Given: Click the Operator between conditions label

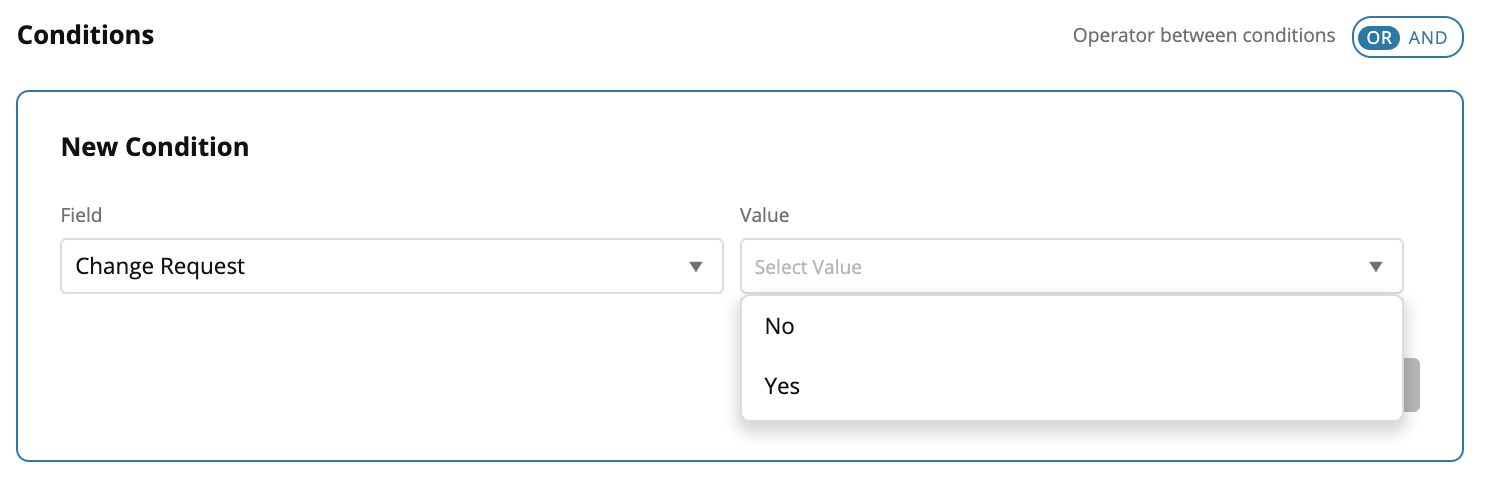Looking at the screenshot, I should click(1203, 36).
